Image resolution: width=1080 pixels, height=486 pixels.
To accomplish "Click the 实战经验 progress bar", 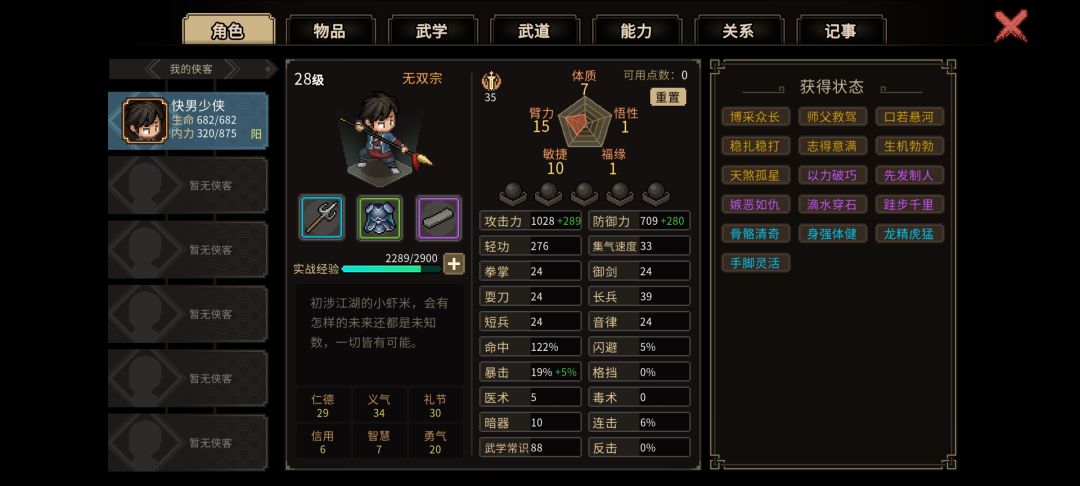I will (x=391, y=269).
